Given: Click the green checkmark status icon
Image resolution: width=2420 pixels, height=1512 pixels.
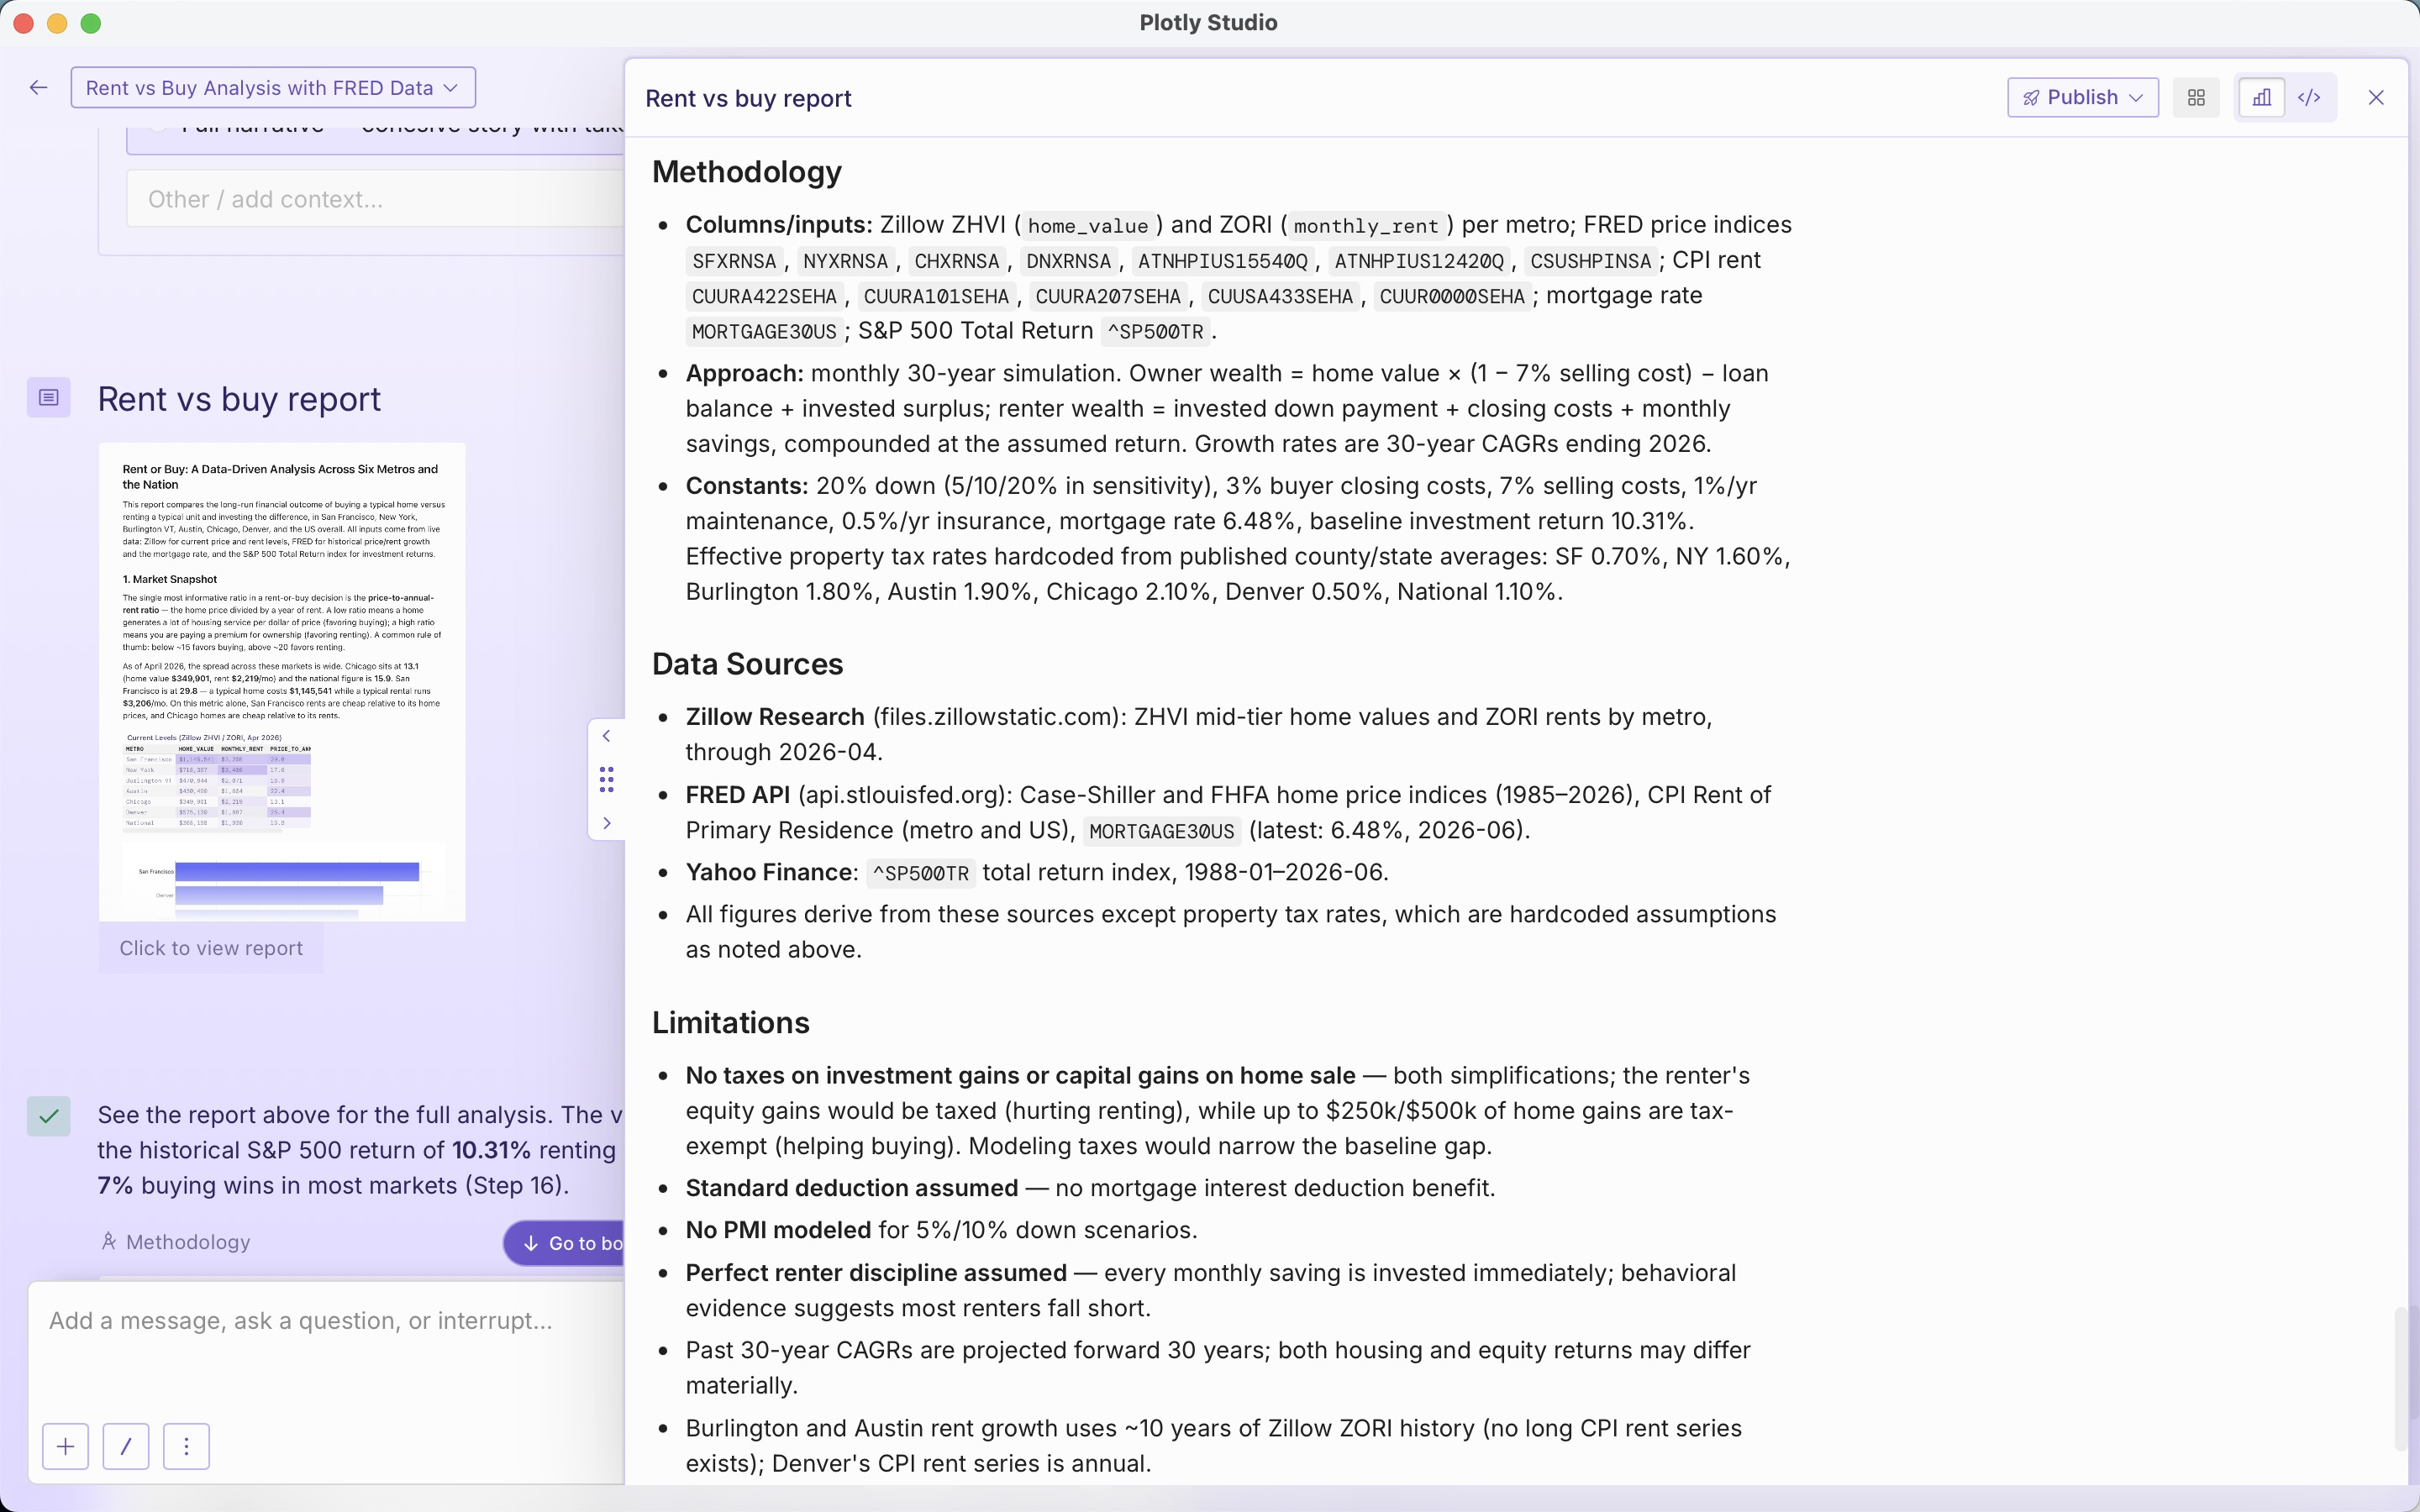Looking at the screenshot, I should click(48, 1116).
